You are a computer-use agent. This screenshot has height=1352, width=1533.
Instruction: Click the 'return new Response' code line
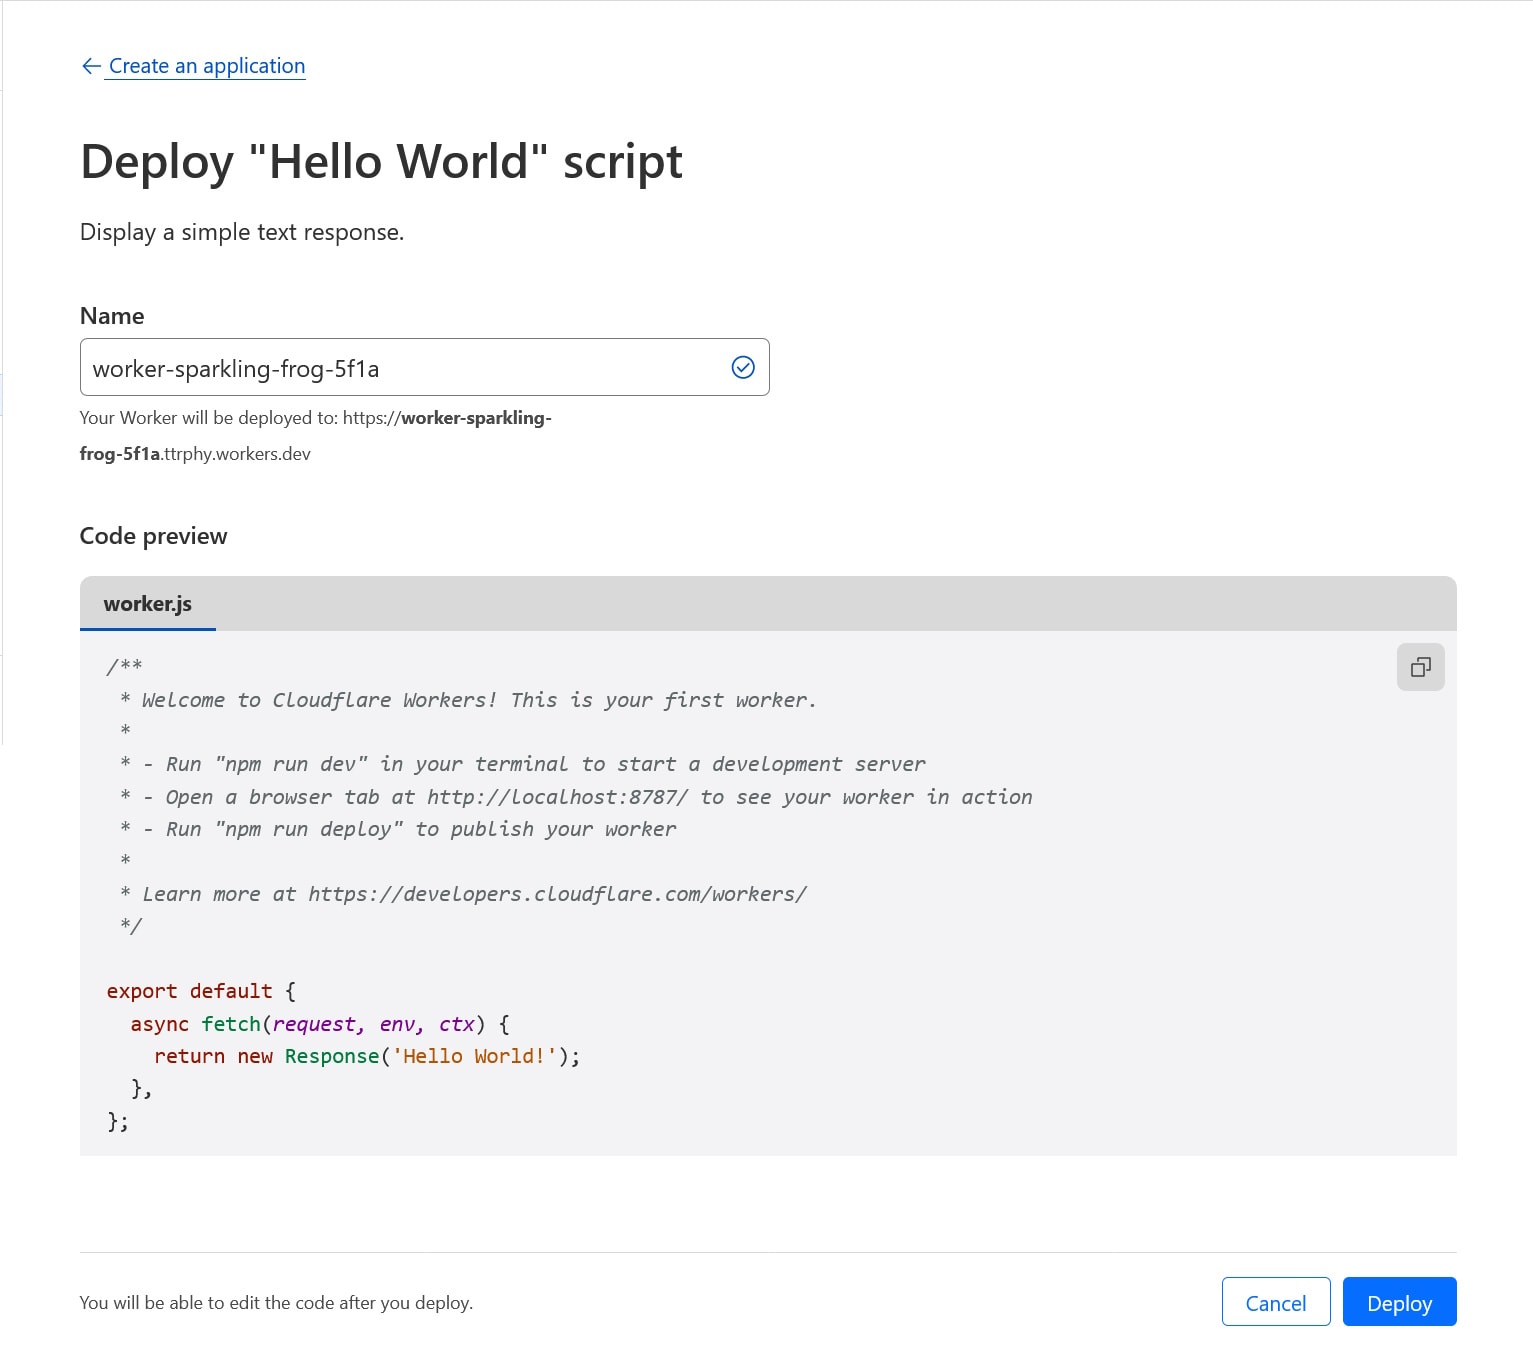pyautogui.click(x=367, y=1056)
